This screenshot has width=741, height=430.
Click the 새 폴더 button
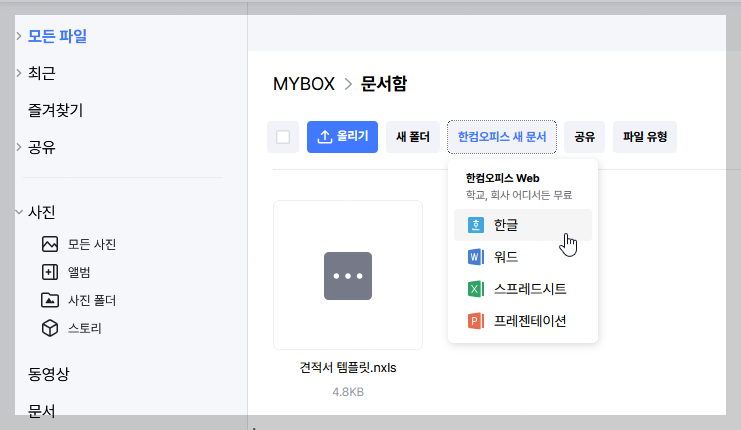(x=413, y=137)
